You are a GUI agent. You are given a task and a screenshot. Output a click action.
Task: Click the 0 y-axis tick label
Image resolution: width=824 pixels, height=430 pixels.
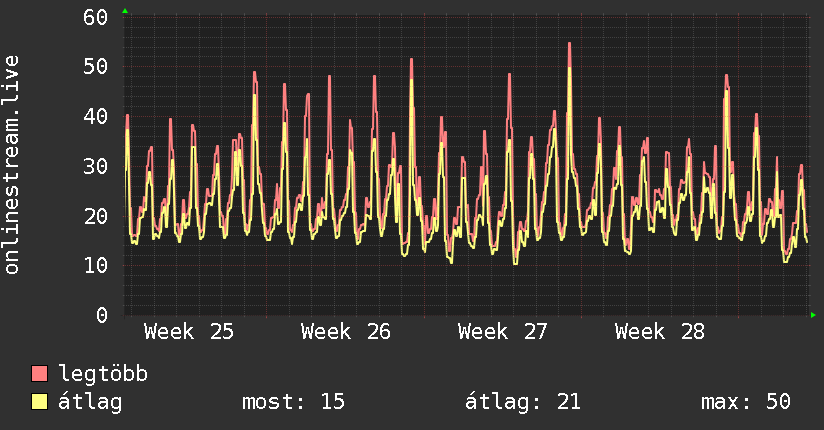tap(102, 315)
